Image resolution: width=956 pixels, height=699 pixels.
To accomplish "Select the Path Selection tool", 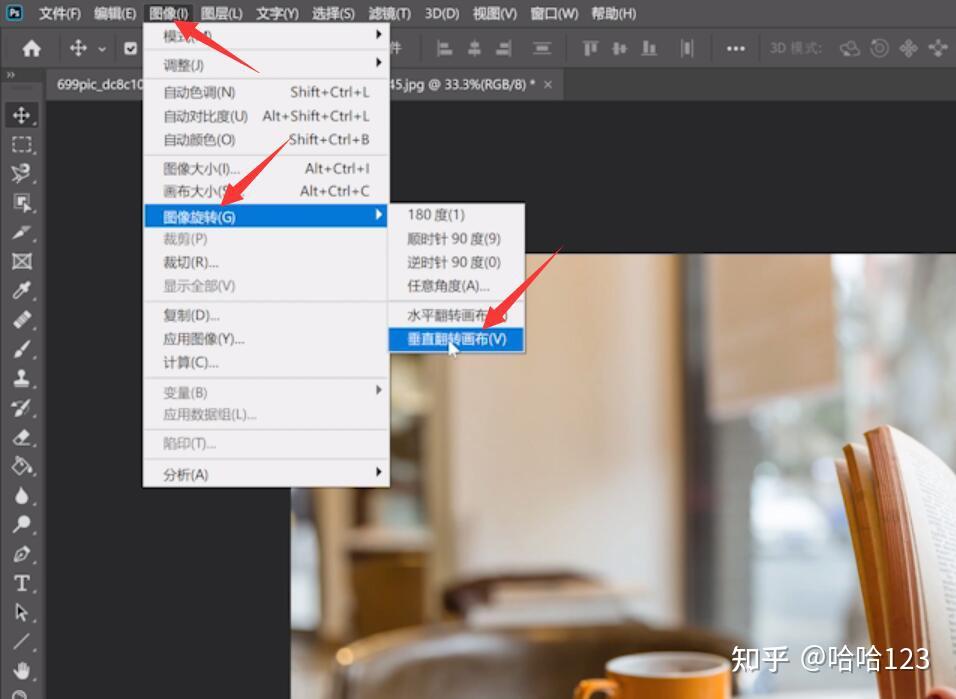I will (x=21, y=612).
